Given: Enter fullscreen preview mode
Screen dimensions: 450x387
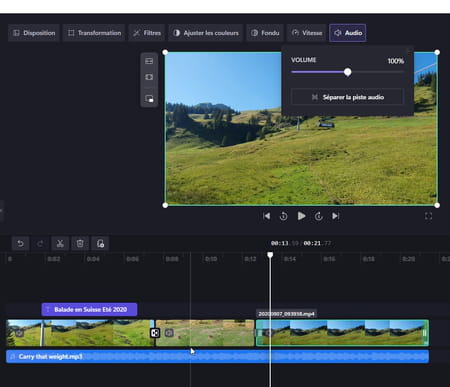Looking at the screenshot, I should click(429, 216).
